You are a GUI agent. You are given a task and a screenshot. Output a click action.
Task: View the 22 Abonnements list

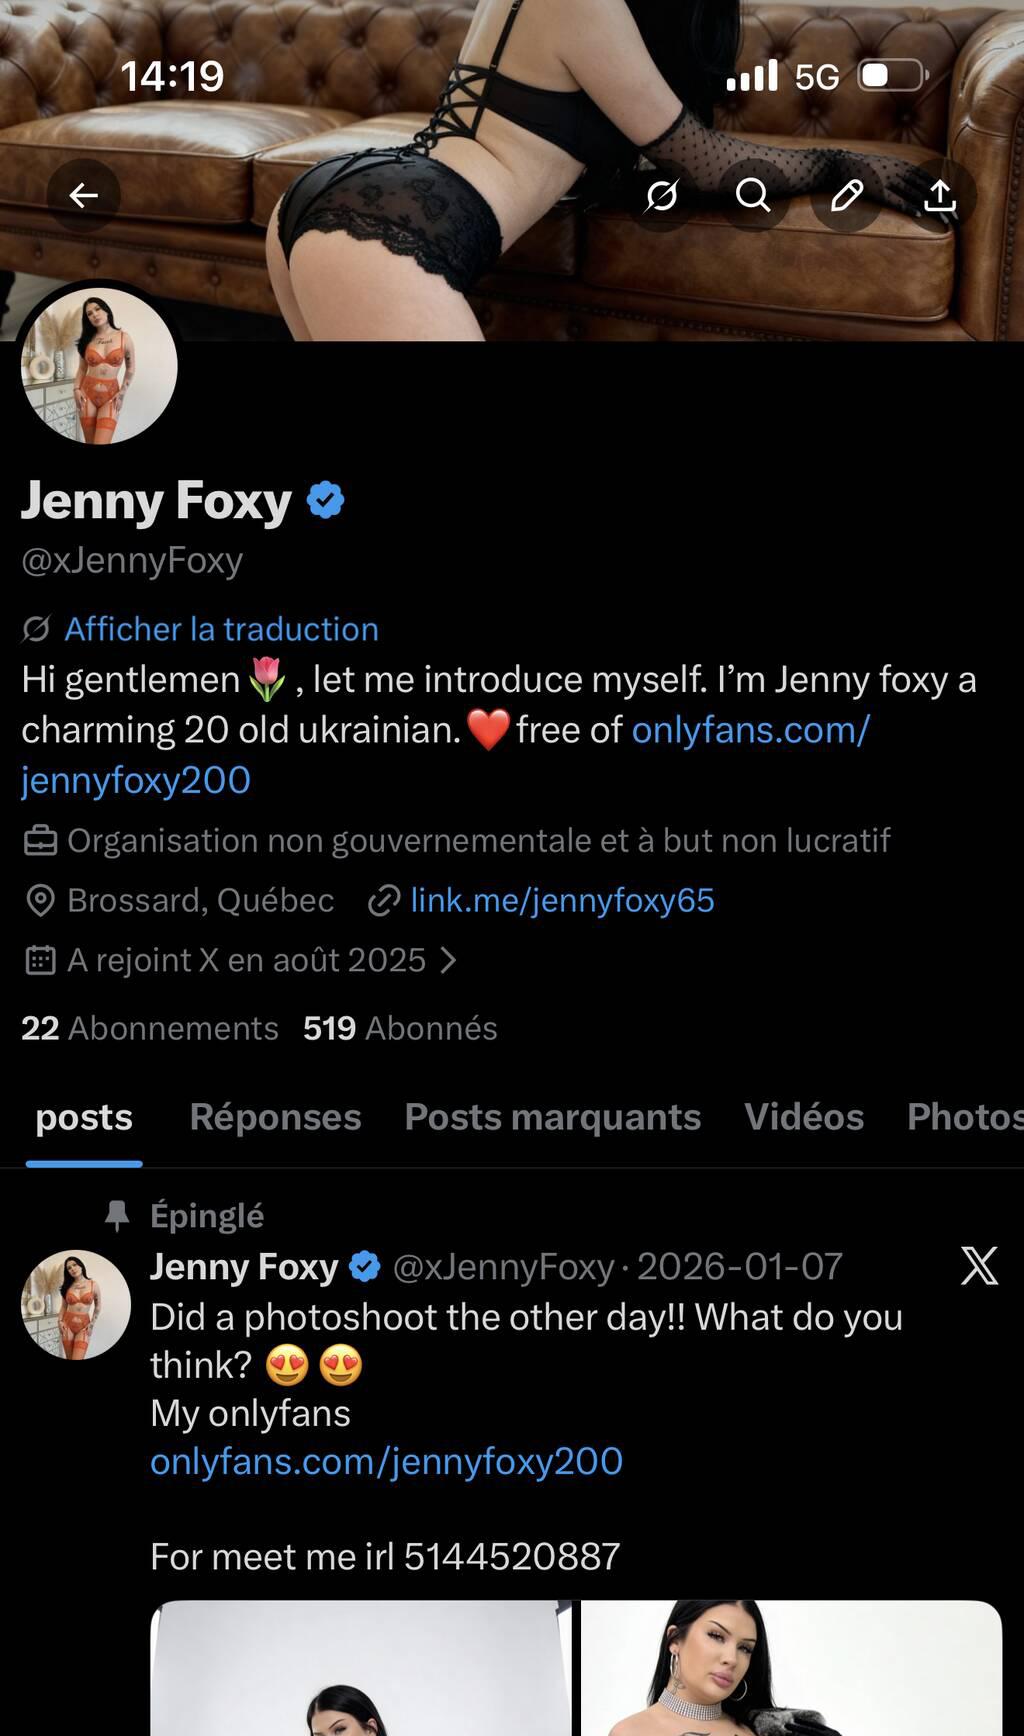[x=150, y=1029]
